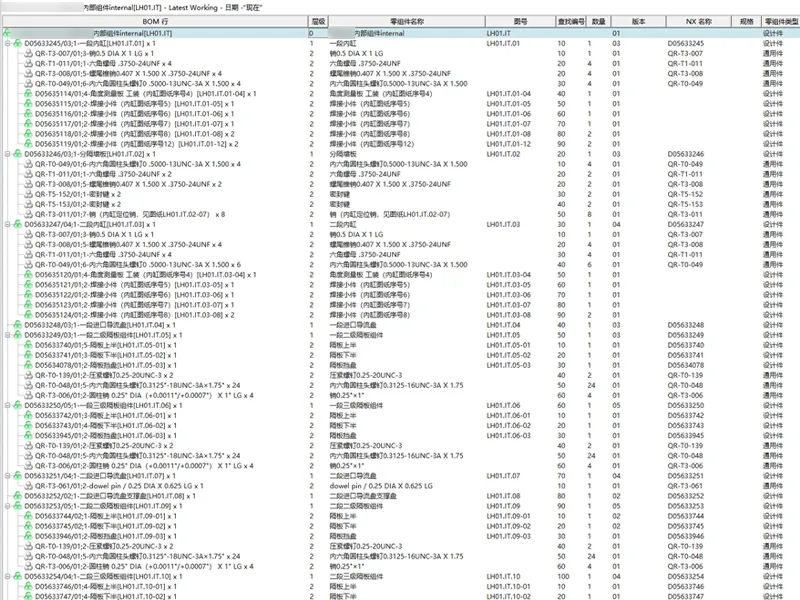Screen dimensions: 800x600
Task: Click the root assembly icon of LH01.IT row
Action: (x=7, y=33)
